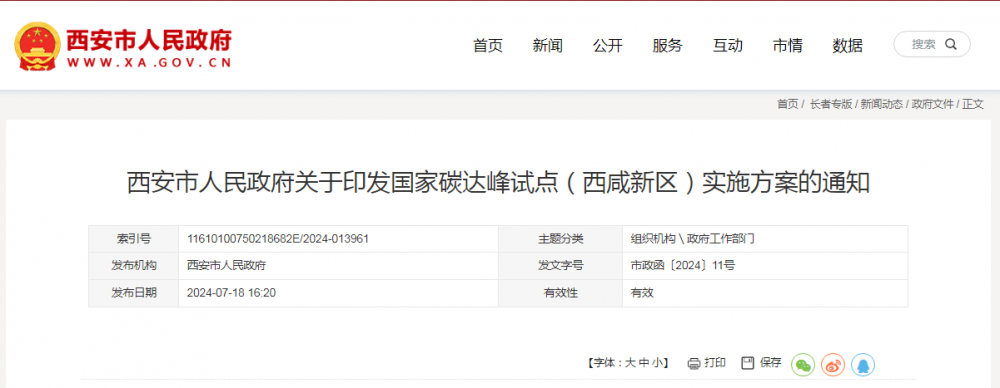Share via the blue QQ icon

[863, 364]
